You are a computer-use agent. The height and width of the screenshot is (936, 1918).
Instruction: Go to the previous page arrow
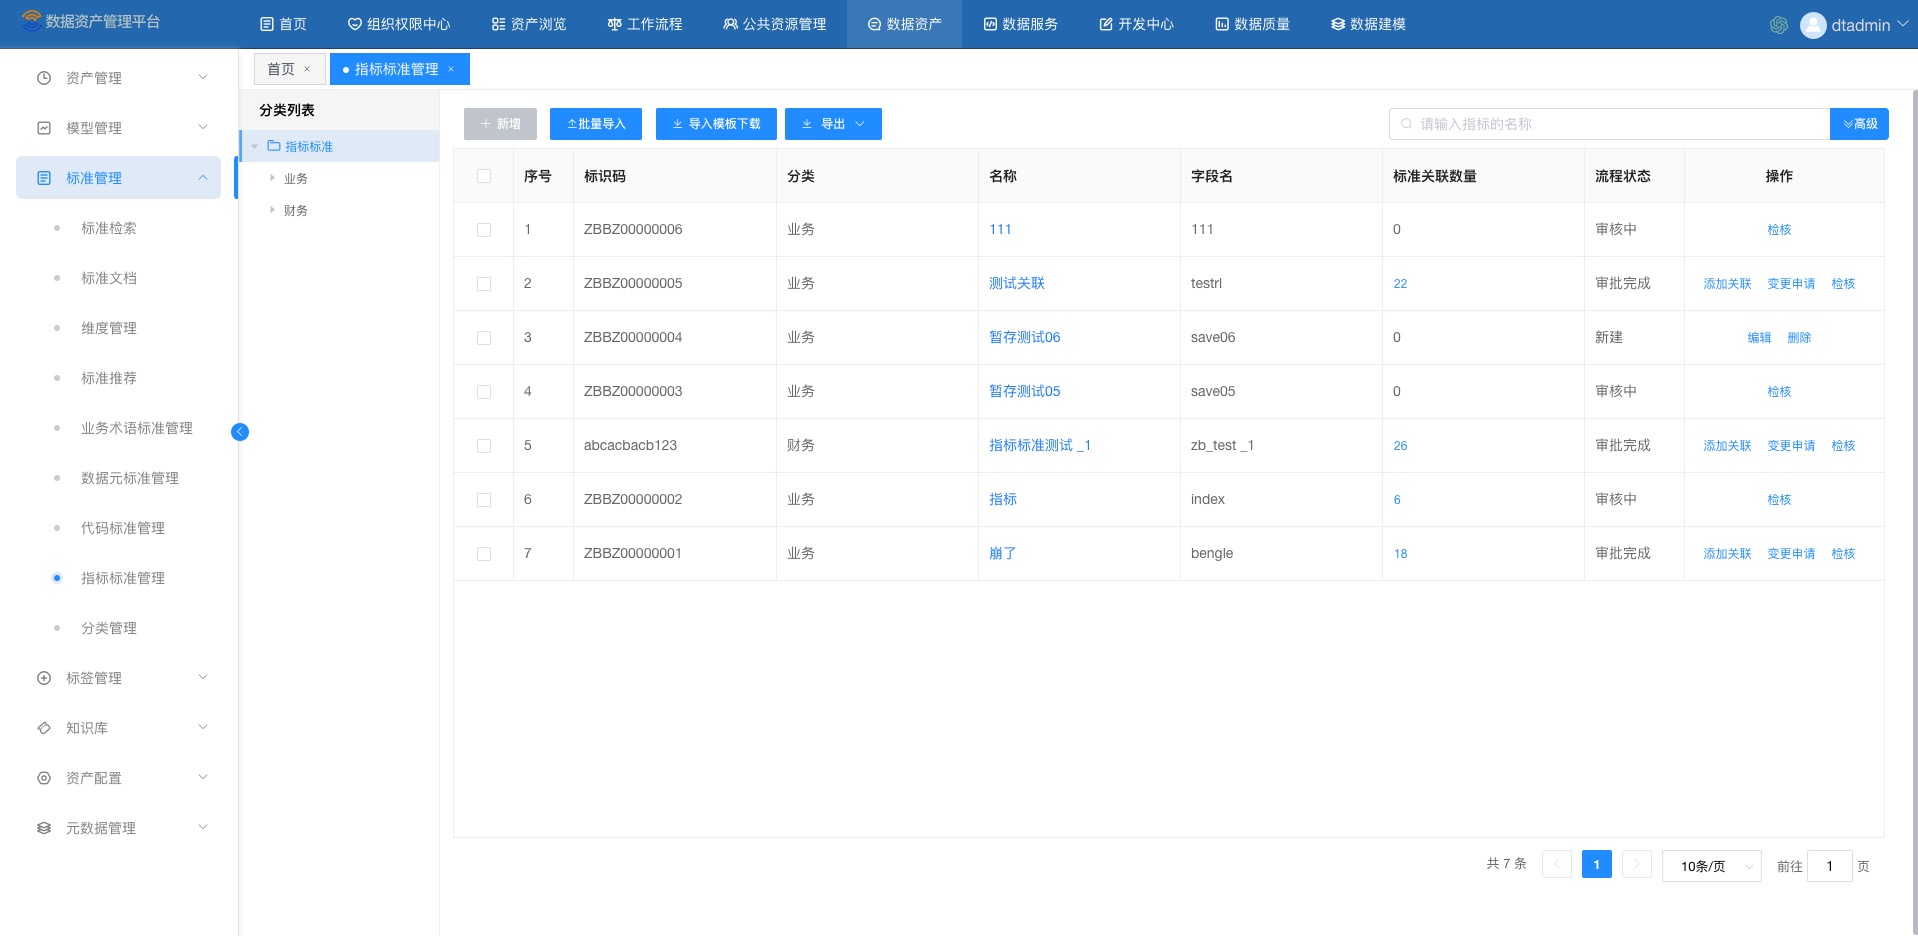coord(1557,864)
